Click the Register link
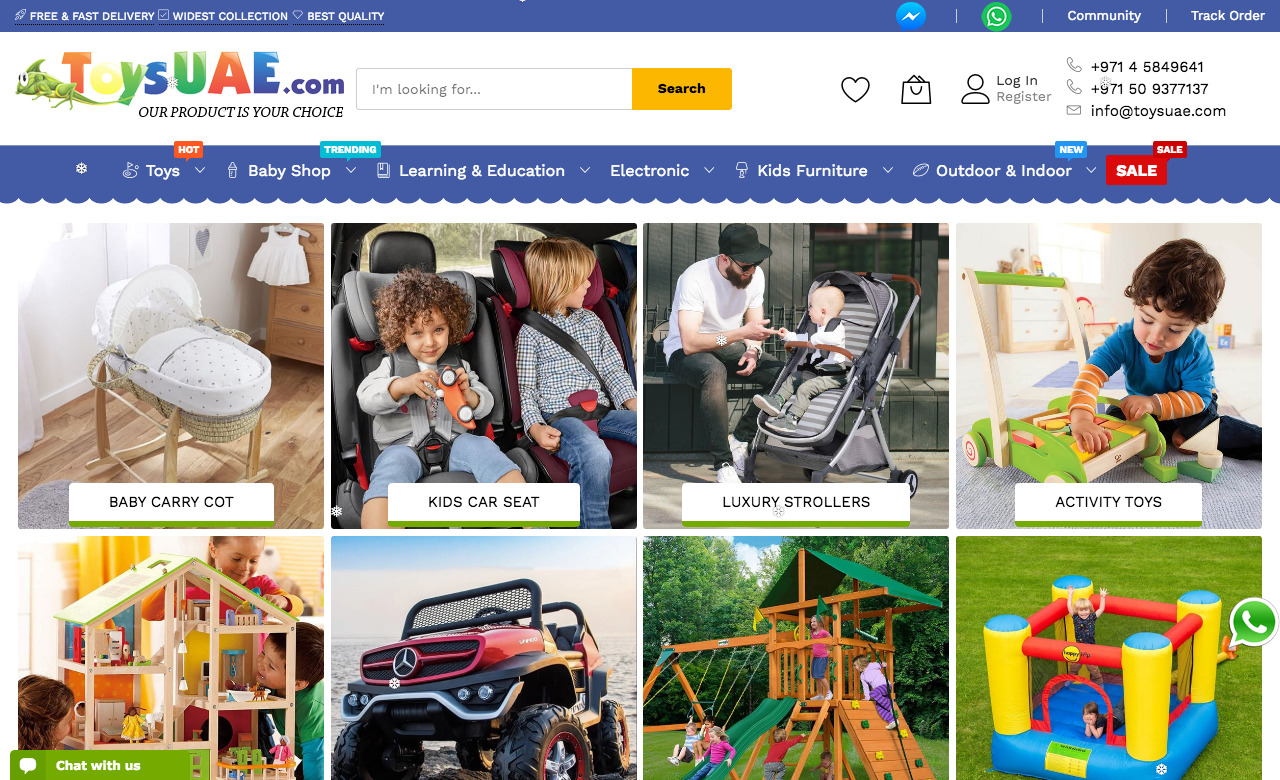The width and height of the screenshot is (1280, 780). (1024, 97)
